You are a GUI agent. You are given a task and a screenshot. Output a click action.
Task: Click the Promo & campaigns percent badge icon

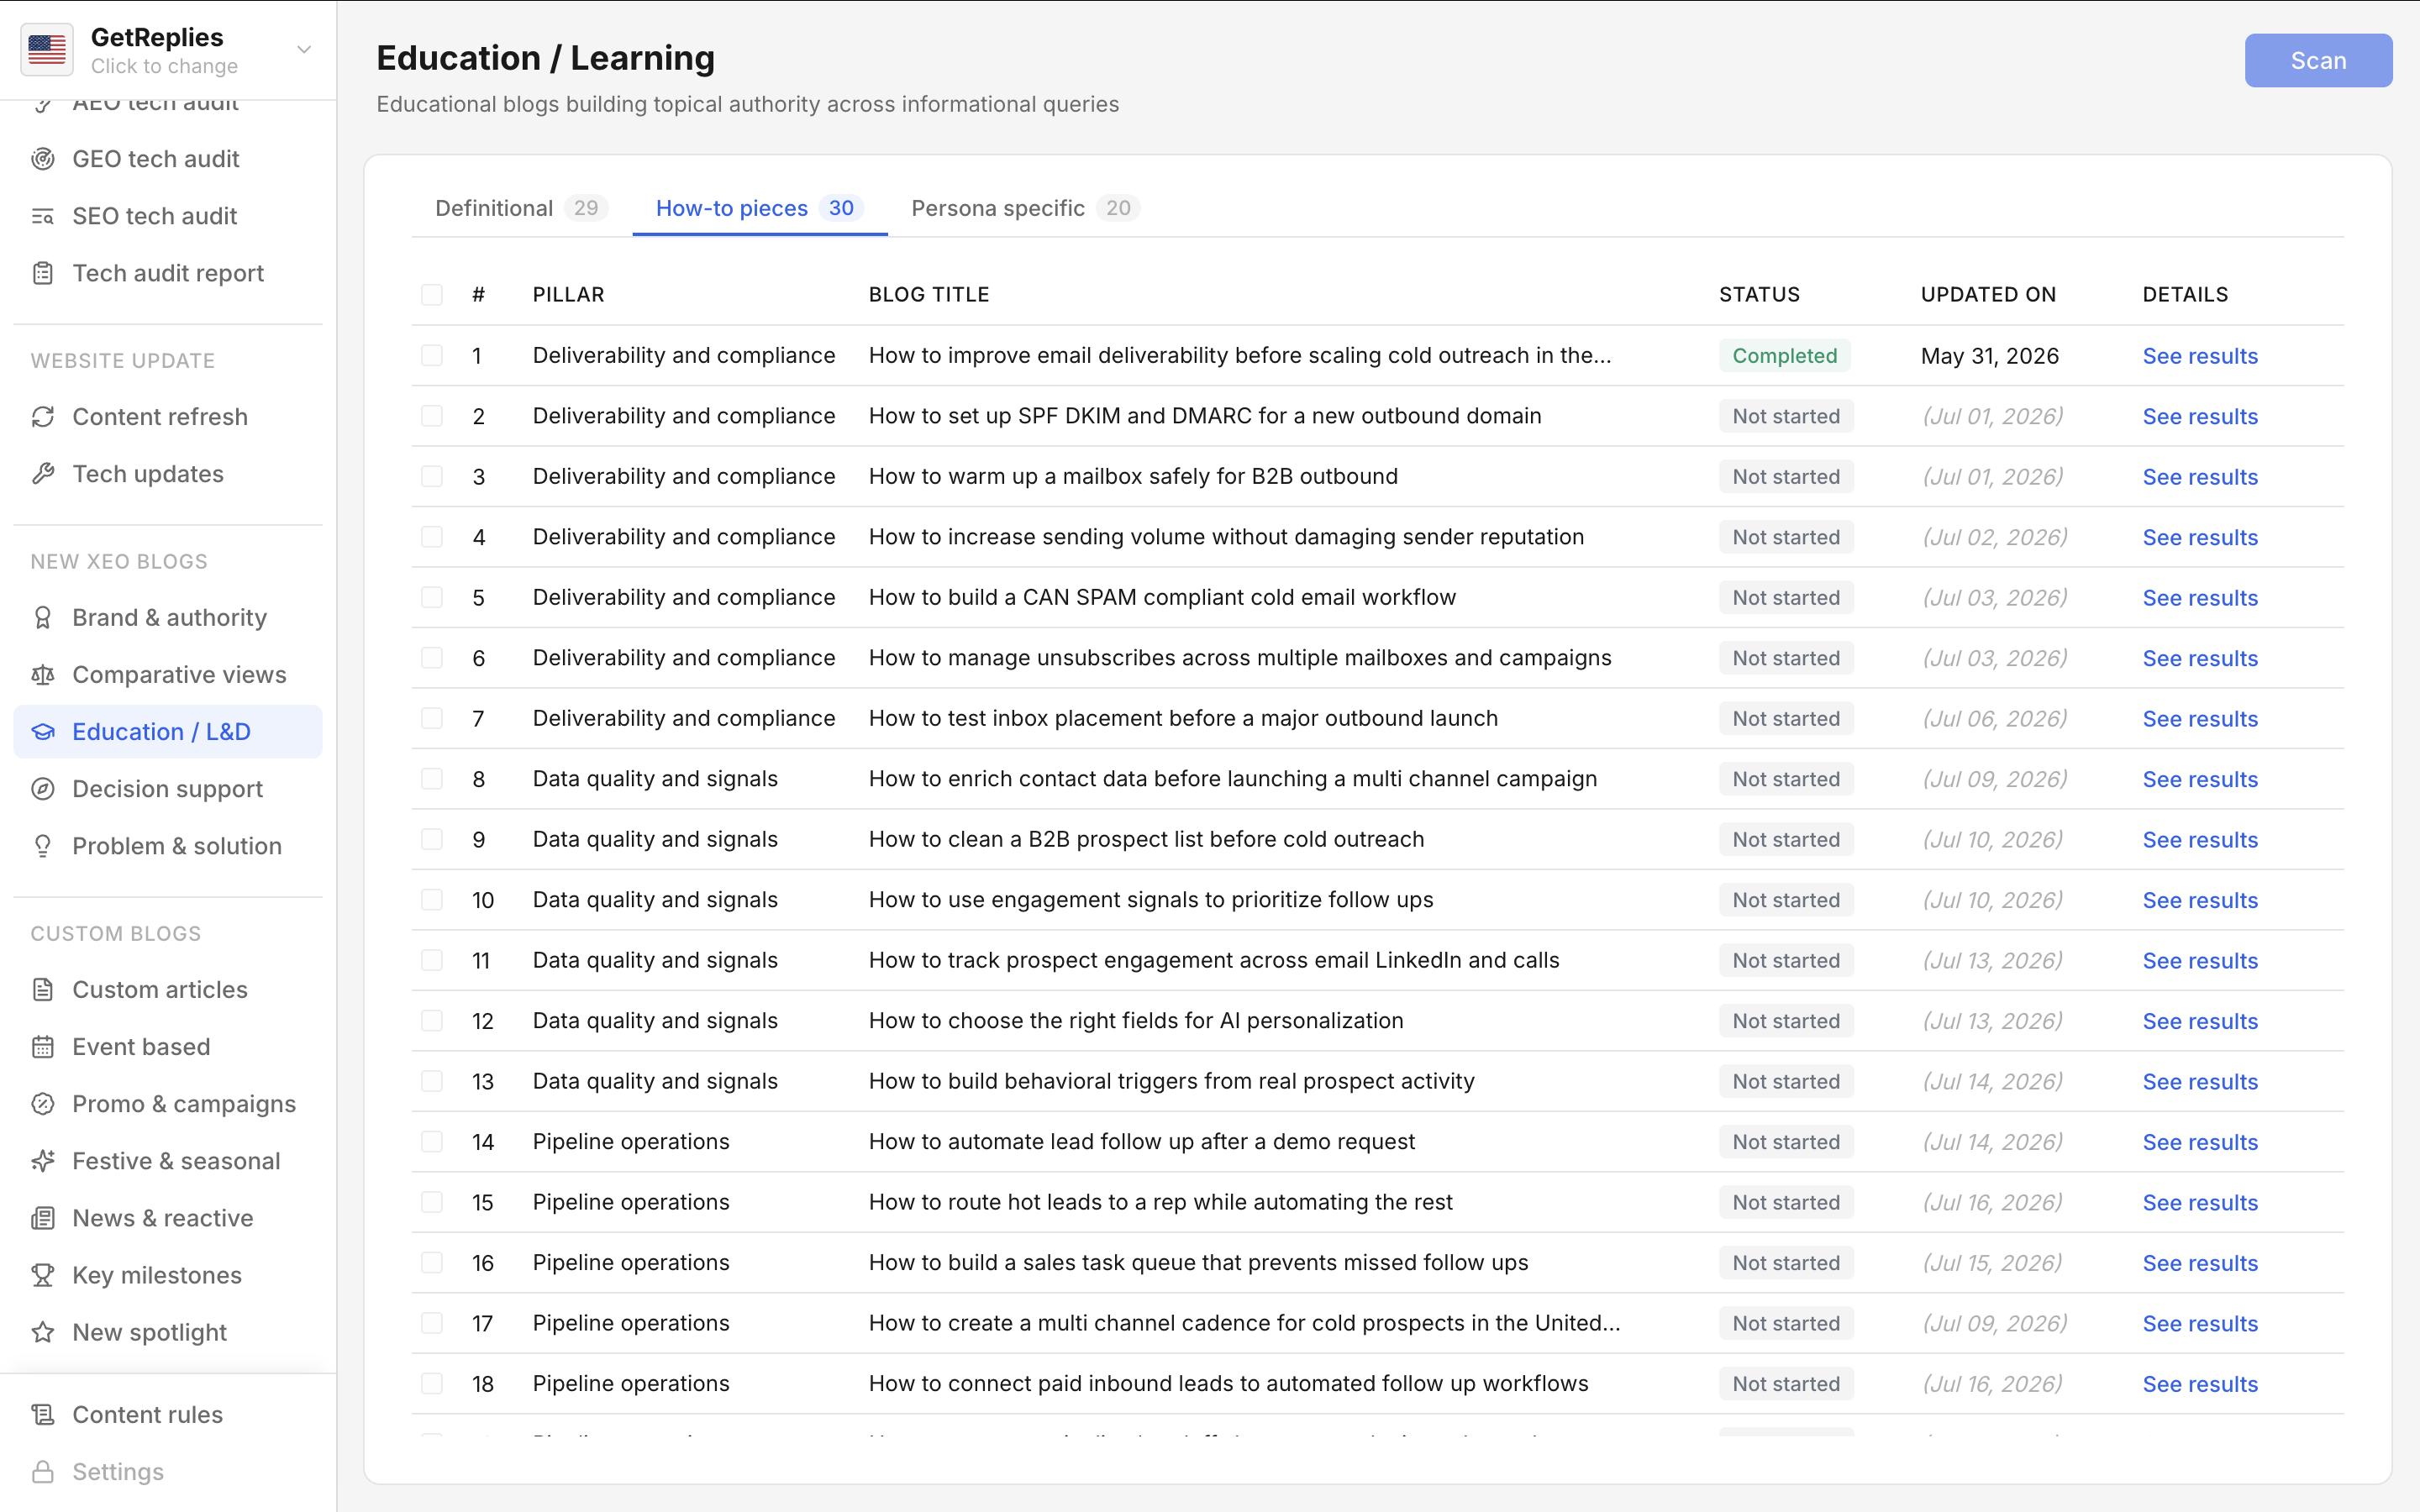point(43,1104)
